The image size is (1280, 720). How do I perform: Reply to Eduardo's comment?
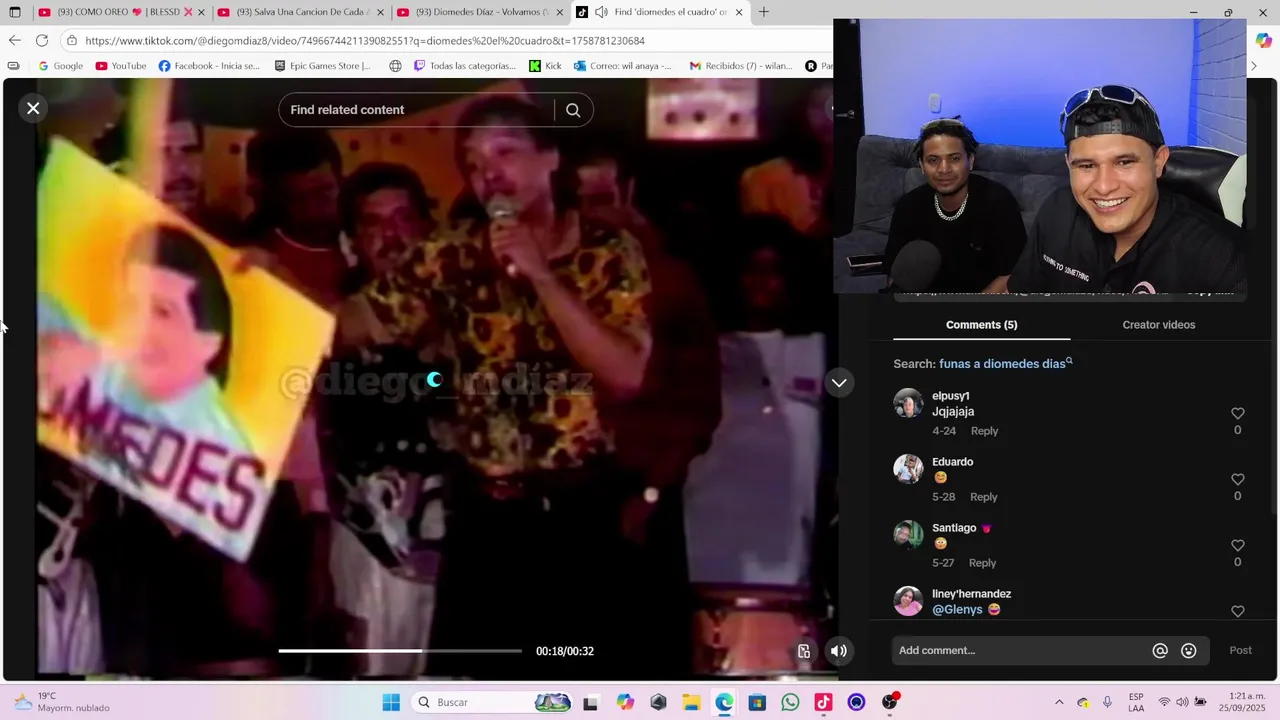[983, 497]
